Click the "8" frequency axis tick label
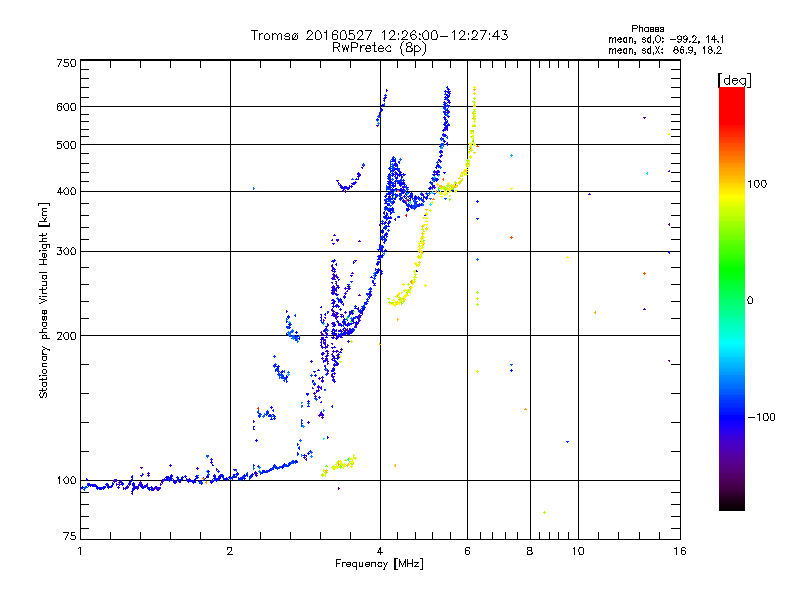The width and height of the screenshot is (800, 600). tap(530, 551)
